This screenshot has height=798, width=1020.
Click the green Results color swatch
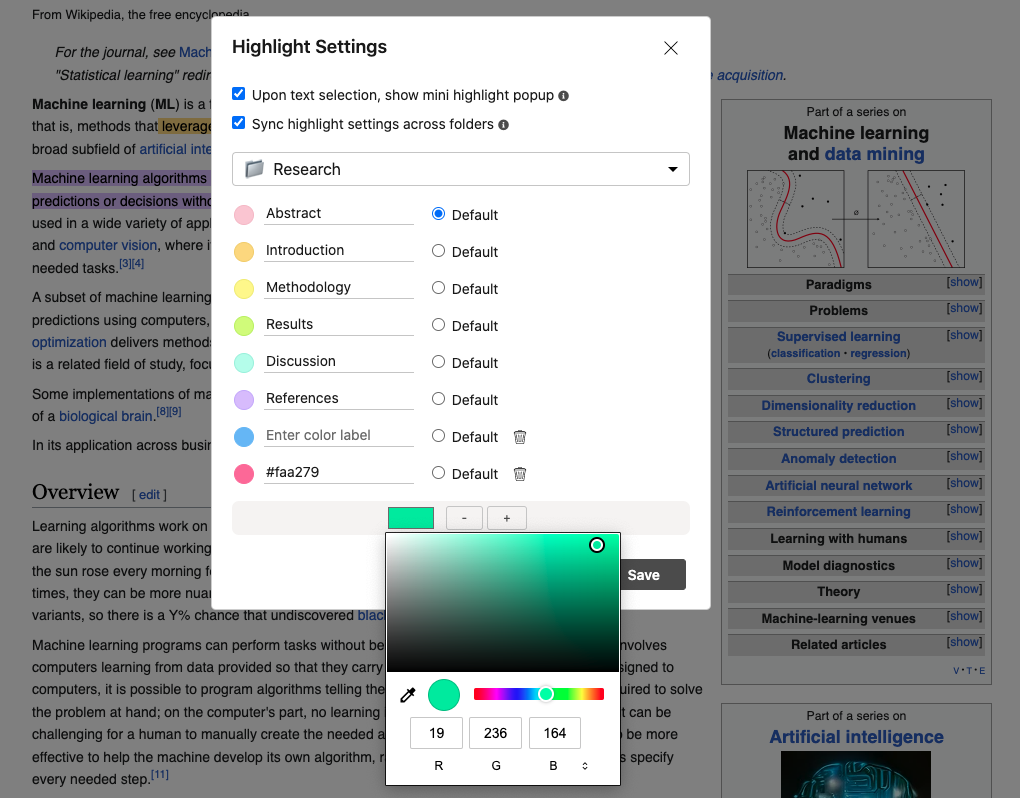pyautogui.click(x=244, y=326)
